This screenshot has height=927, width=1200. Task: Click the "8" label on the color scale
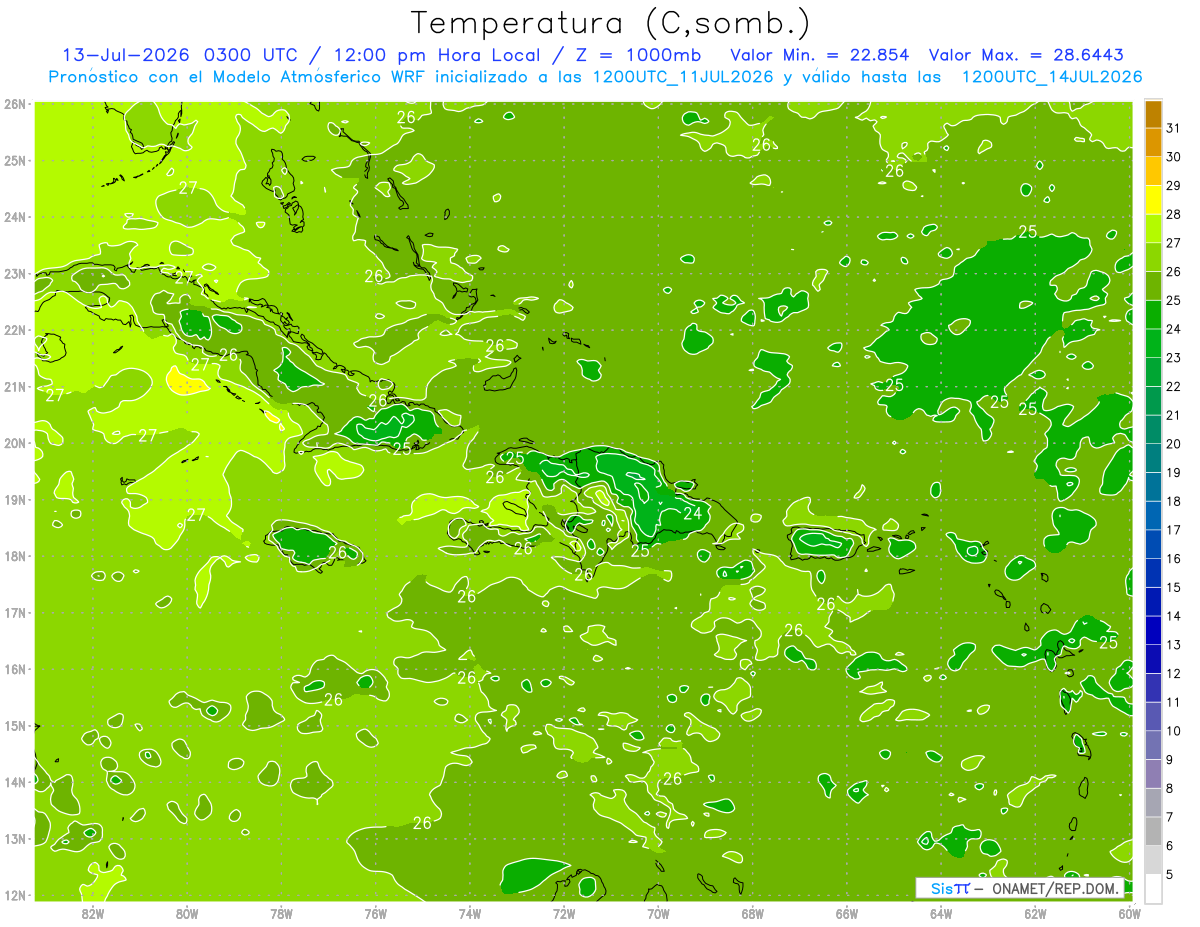[x=1170, y=788]
